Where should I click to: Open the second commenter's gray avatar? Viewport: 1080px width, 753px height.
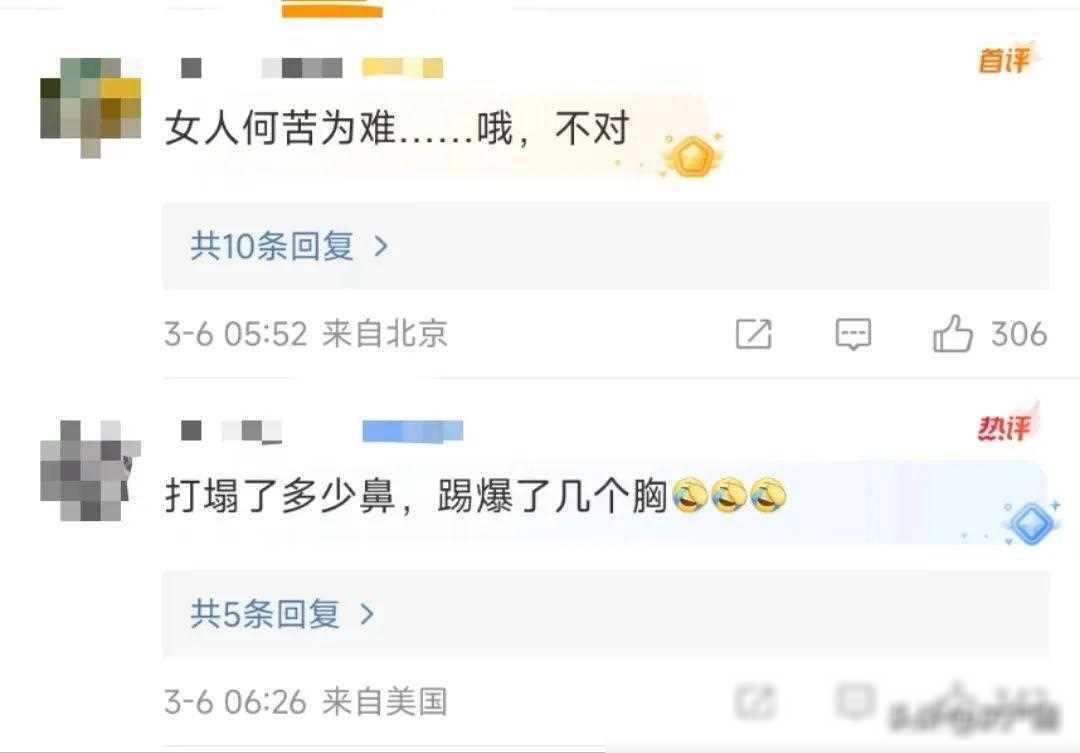pyautogui.click(x=90, y=471)
